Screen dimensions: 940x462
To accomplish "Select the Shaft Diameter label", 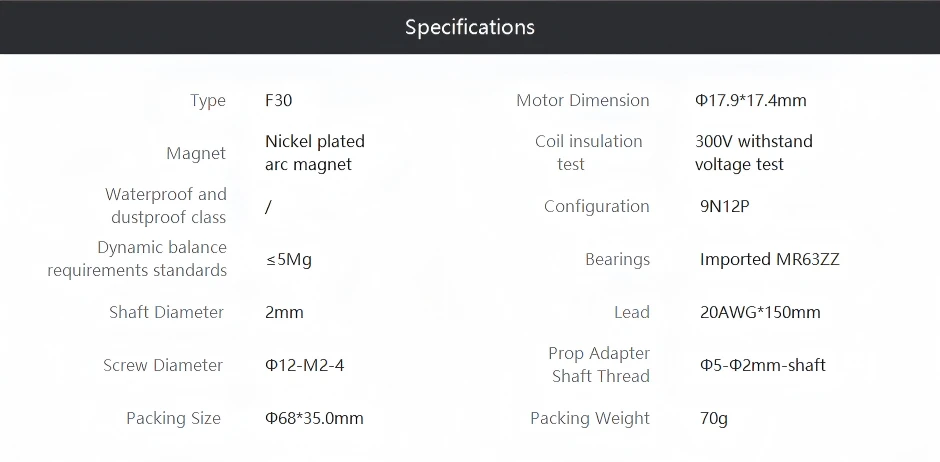I will (x=166, y=312).
